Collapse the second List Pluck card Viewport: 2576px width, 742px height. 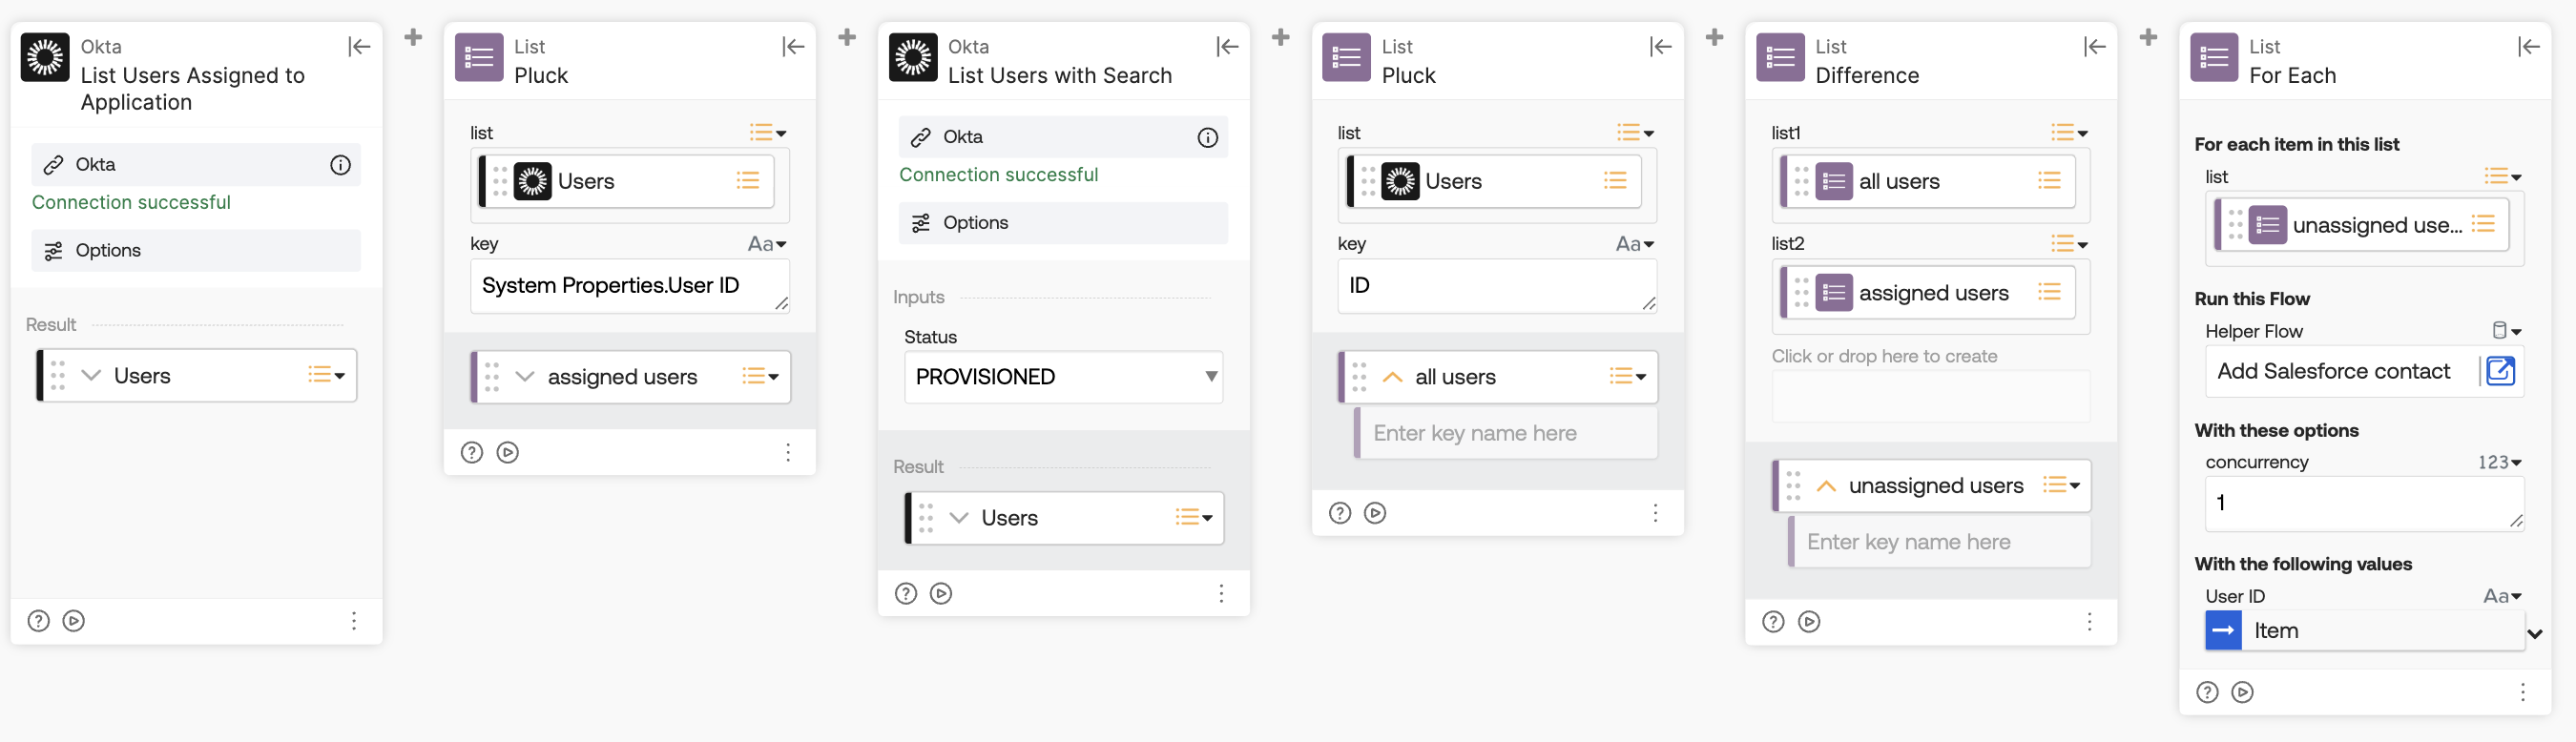[x=1660, y=46]
